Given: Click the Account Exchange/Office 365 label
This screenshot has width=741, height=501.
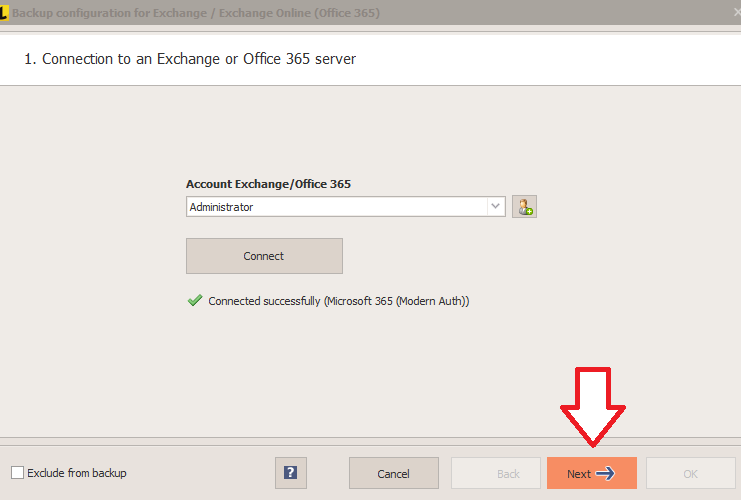Looking at the screenshot, I should click(268, 184).
